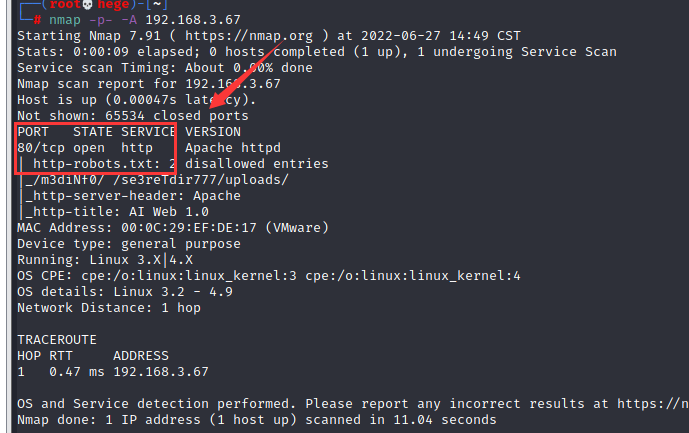
Task: Click the OS details Linux 3.2 - 4.9 line
Action: tap(125, 292)
